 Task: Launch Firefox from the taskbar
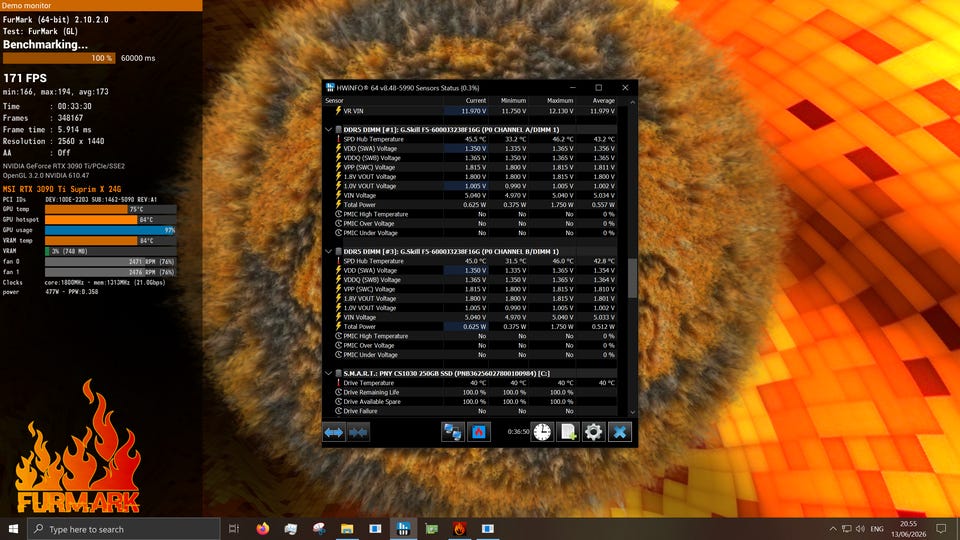click(x=263, y=528)
